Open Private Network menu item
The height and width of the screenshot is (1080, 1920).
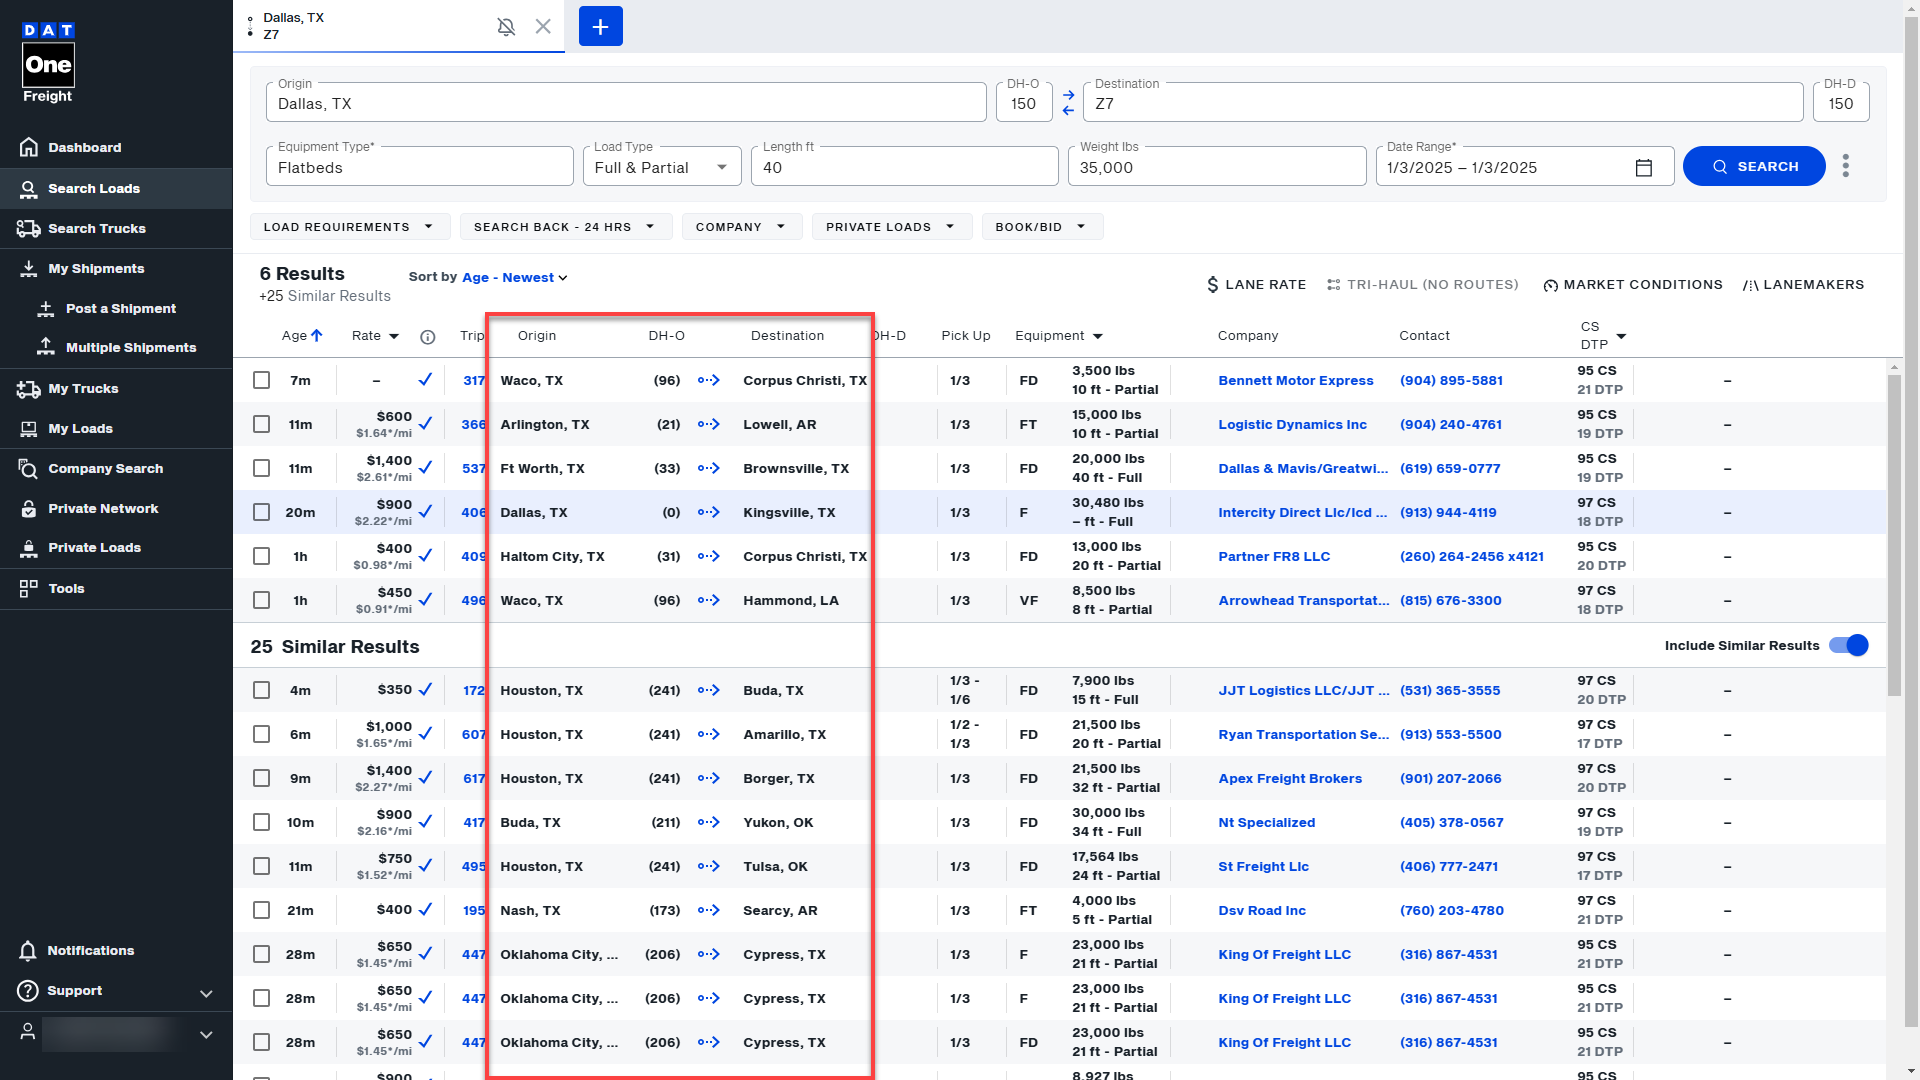point(103,508)
